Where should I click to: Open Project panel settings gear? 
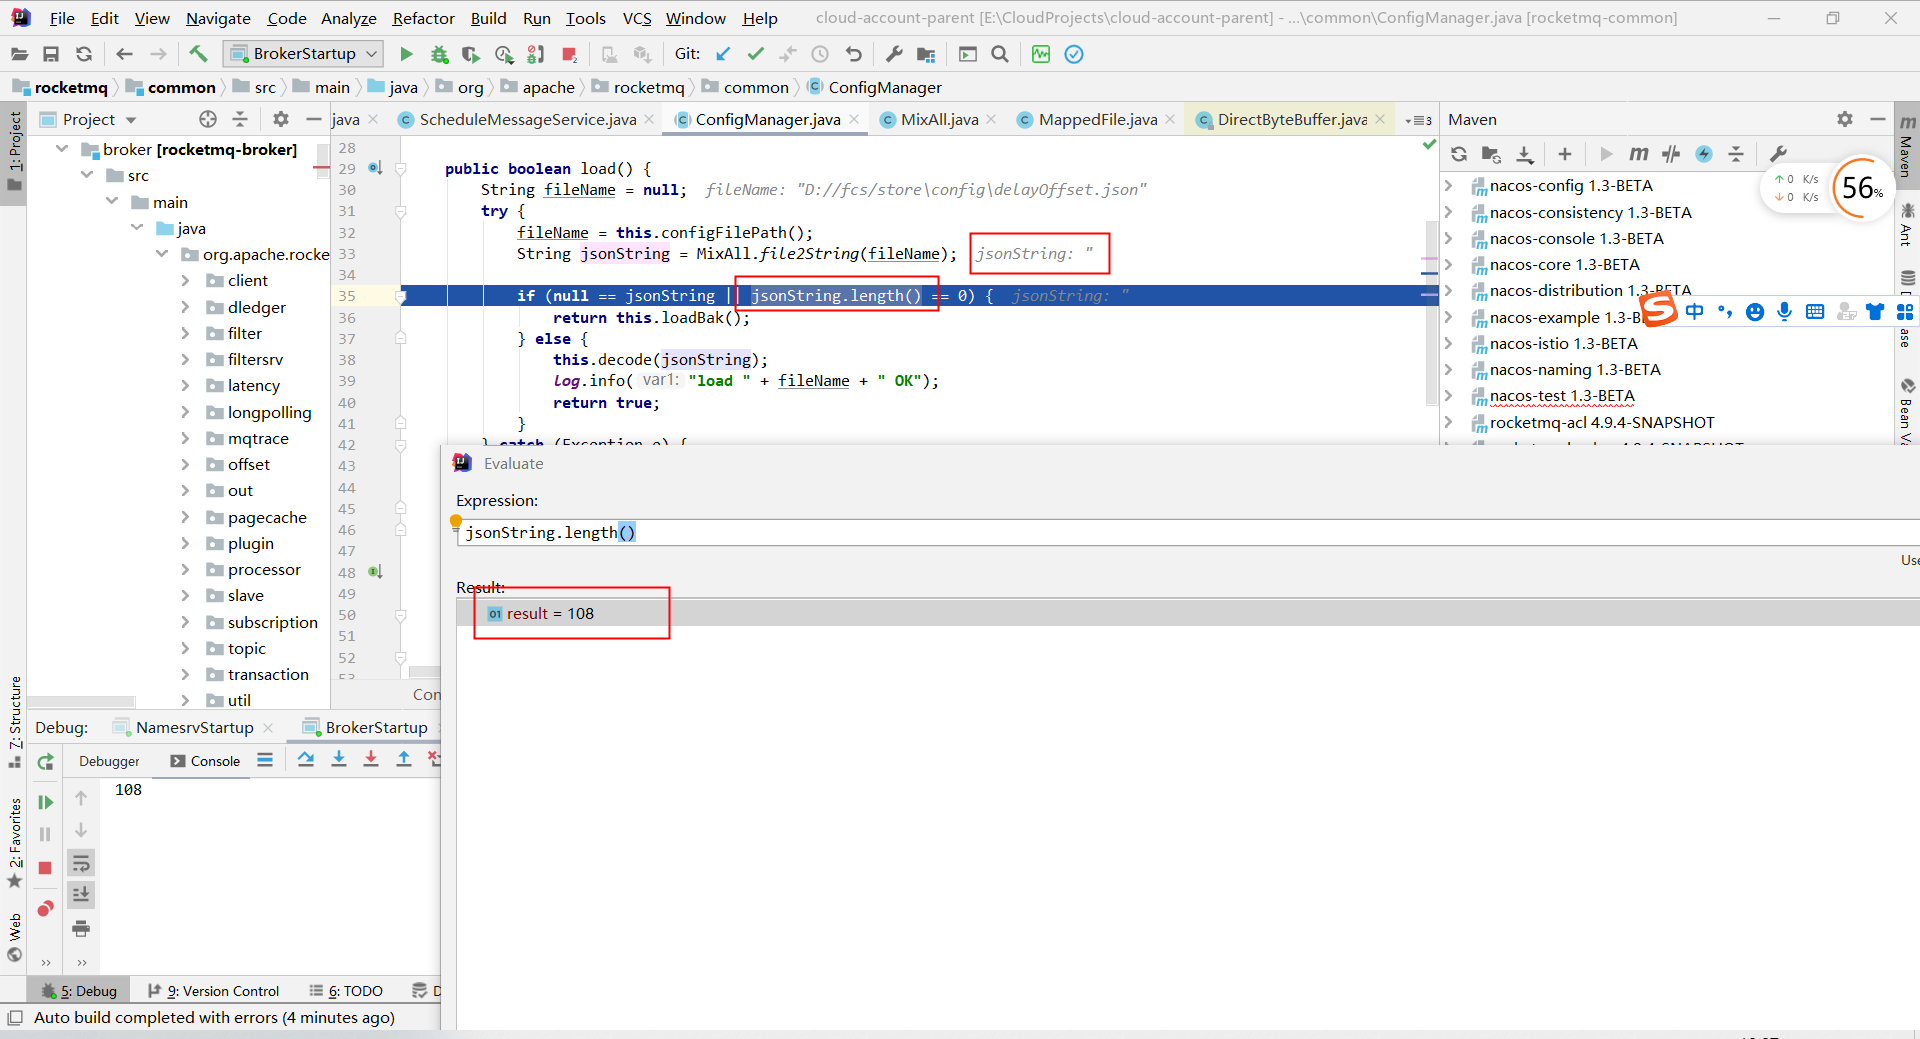coord(281,119)
